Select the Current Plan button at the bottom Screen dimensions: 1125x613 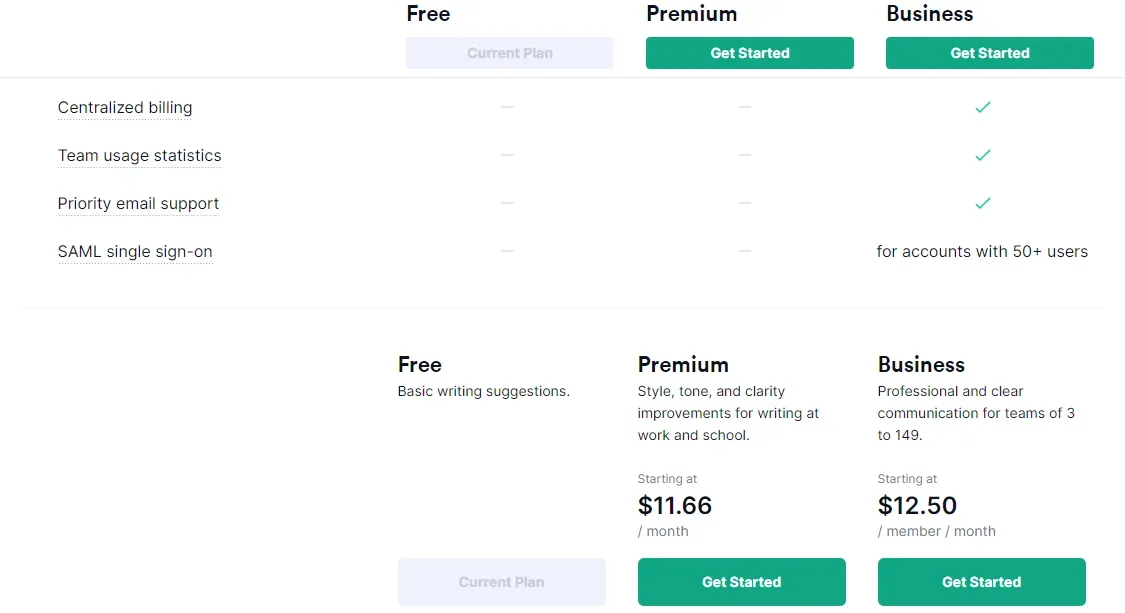tap(501, 581)
